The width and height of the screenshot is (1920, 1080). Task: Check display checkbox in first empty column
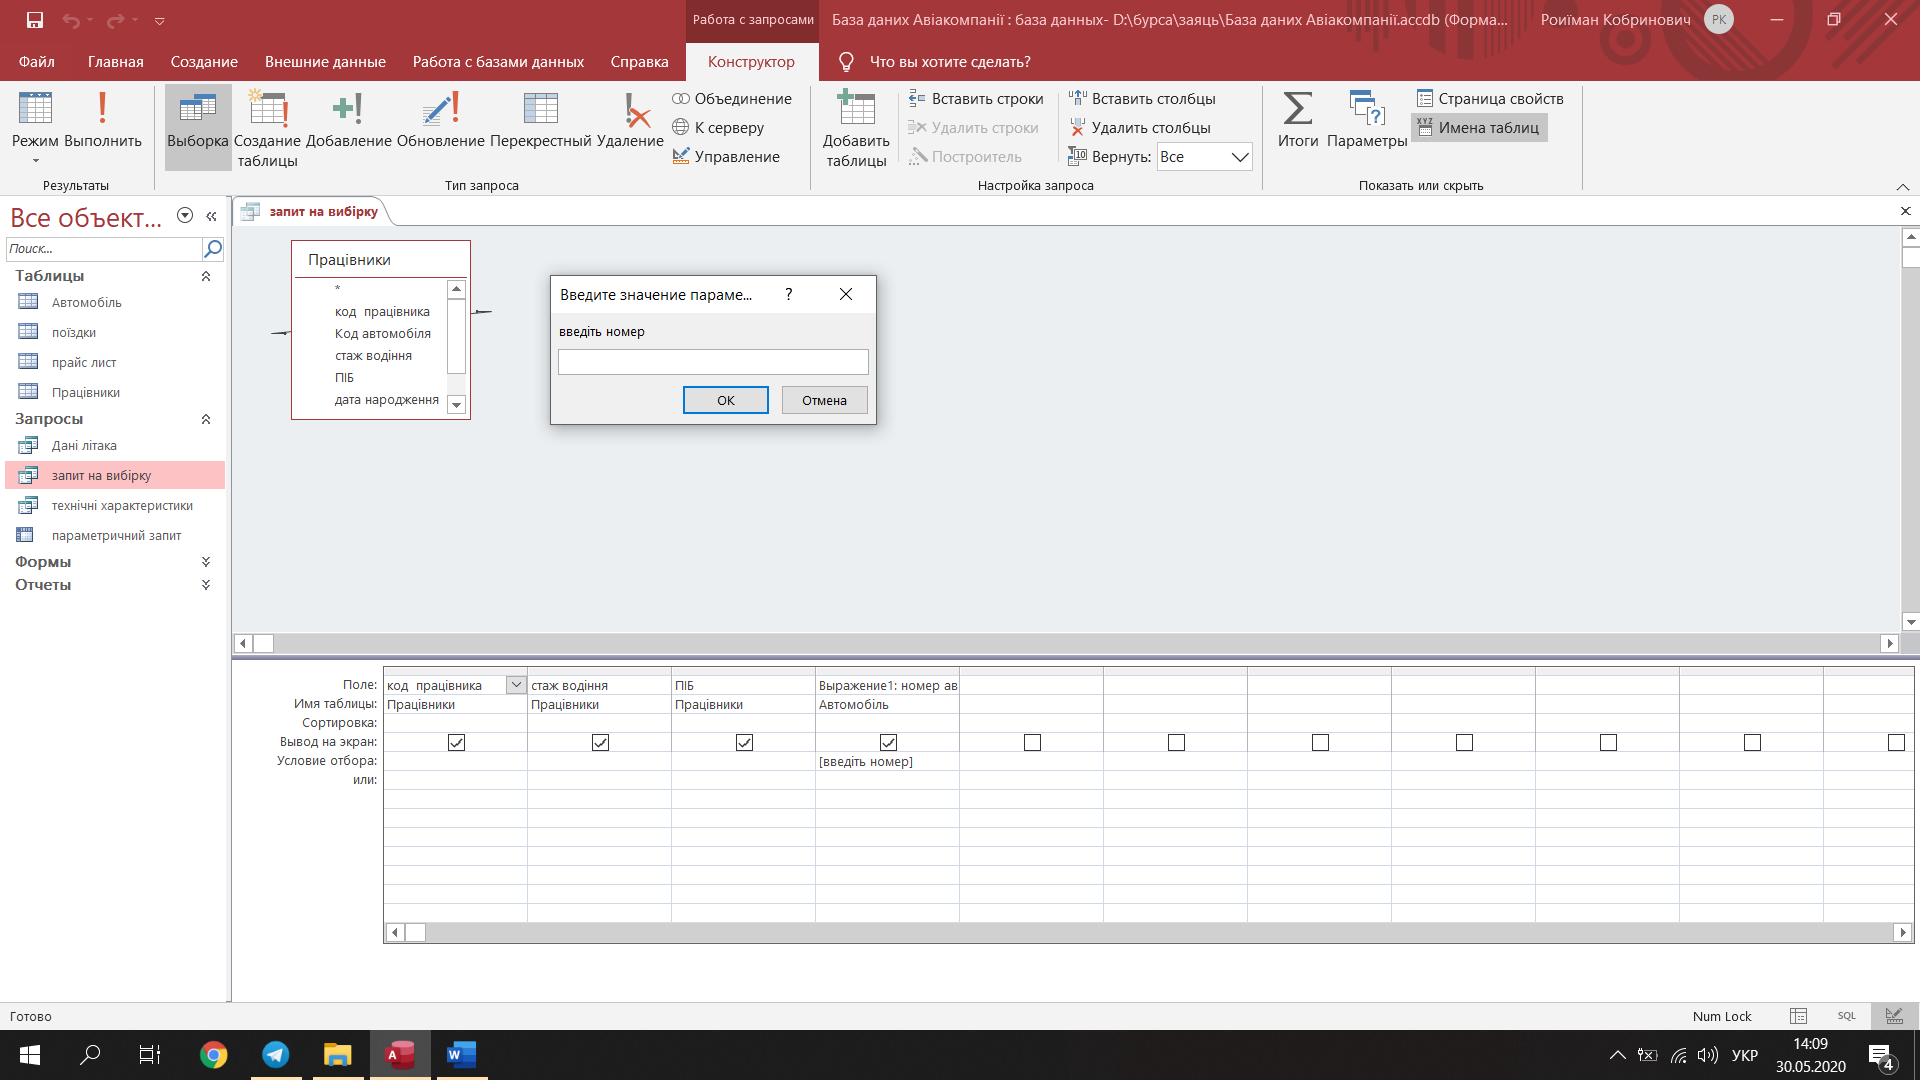tap(1032, 742)
